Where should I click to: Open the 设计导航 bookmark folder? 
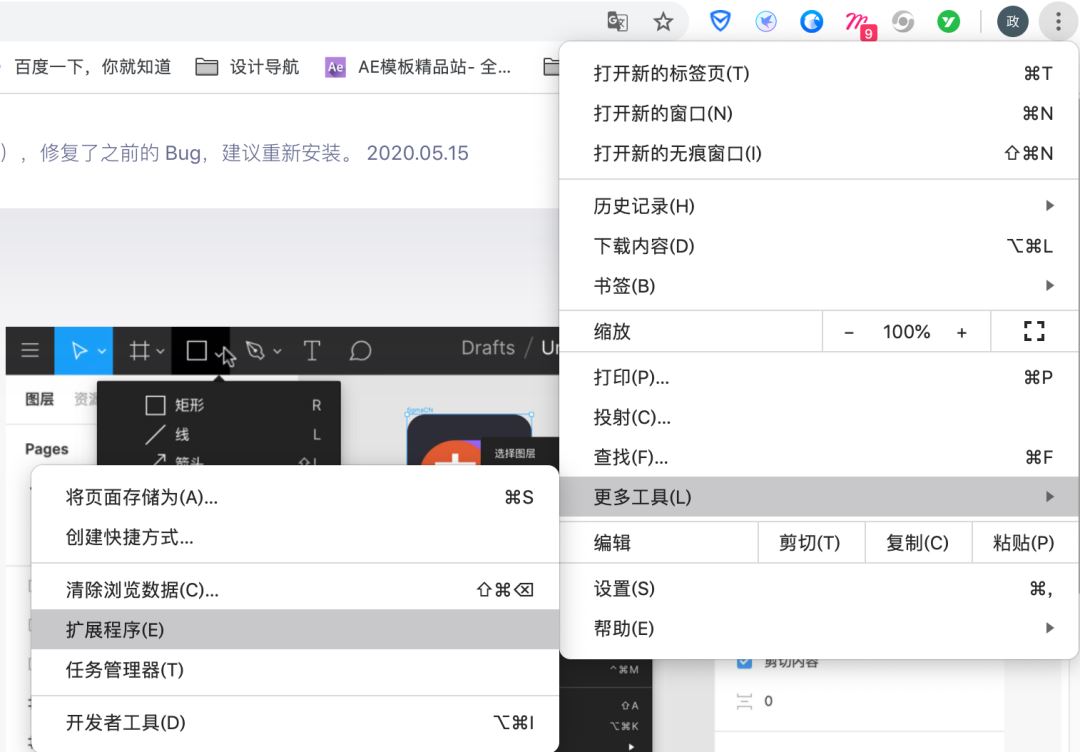(248, 67)
